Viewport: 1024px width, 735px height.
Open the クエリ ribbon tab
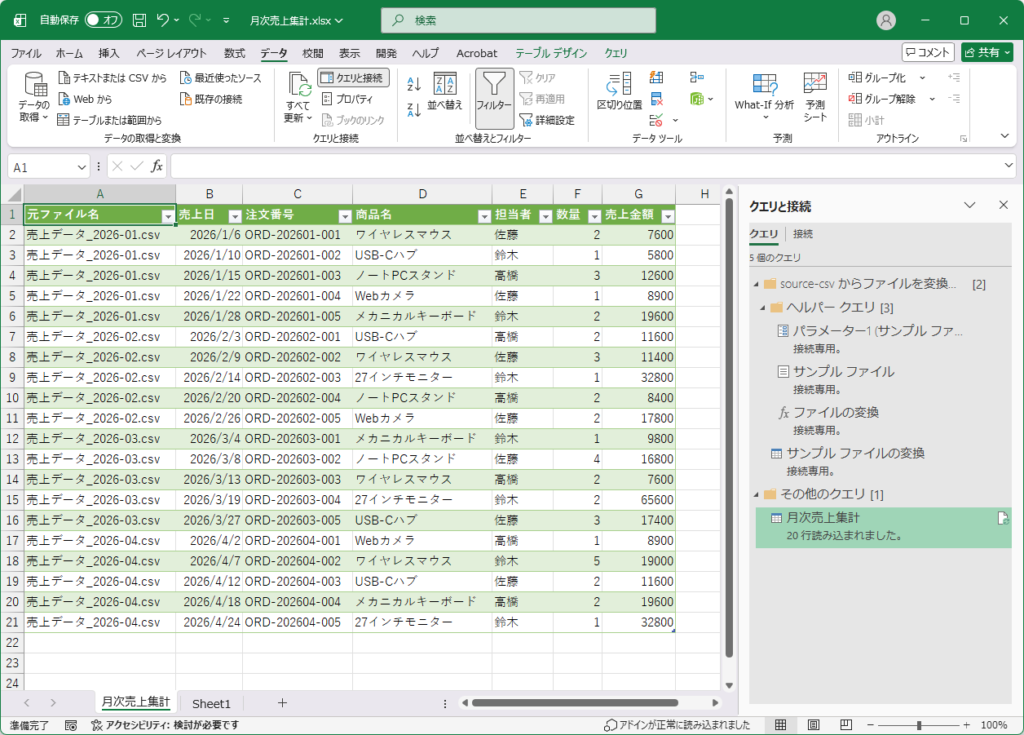[615, 53]
